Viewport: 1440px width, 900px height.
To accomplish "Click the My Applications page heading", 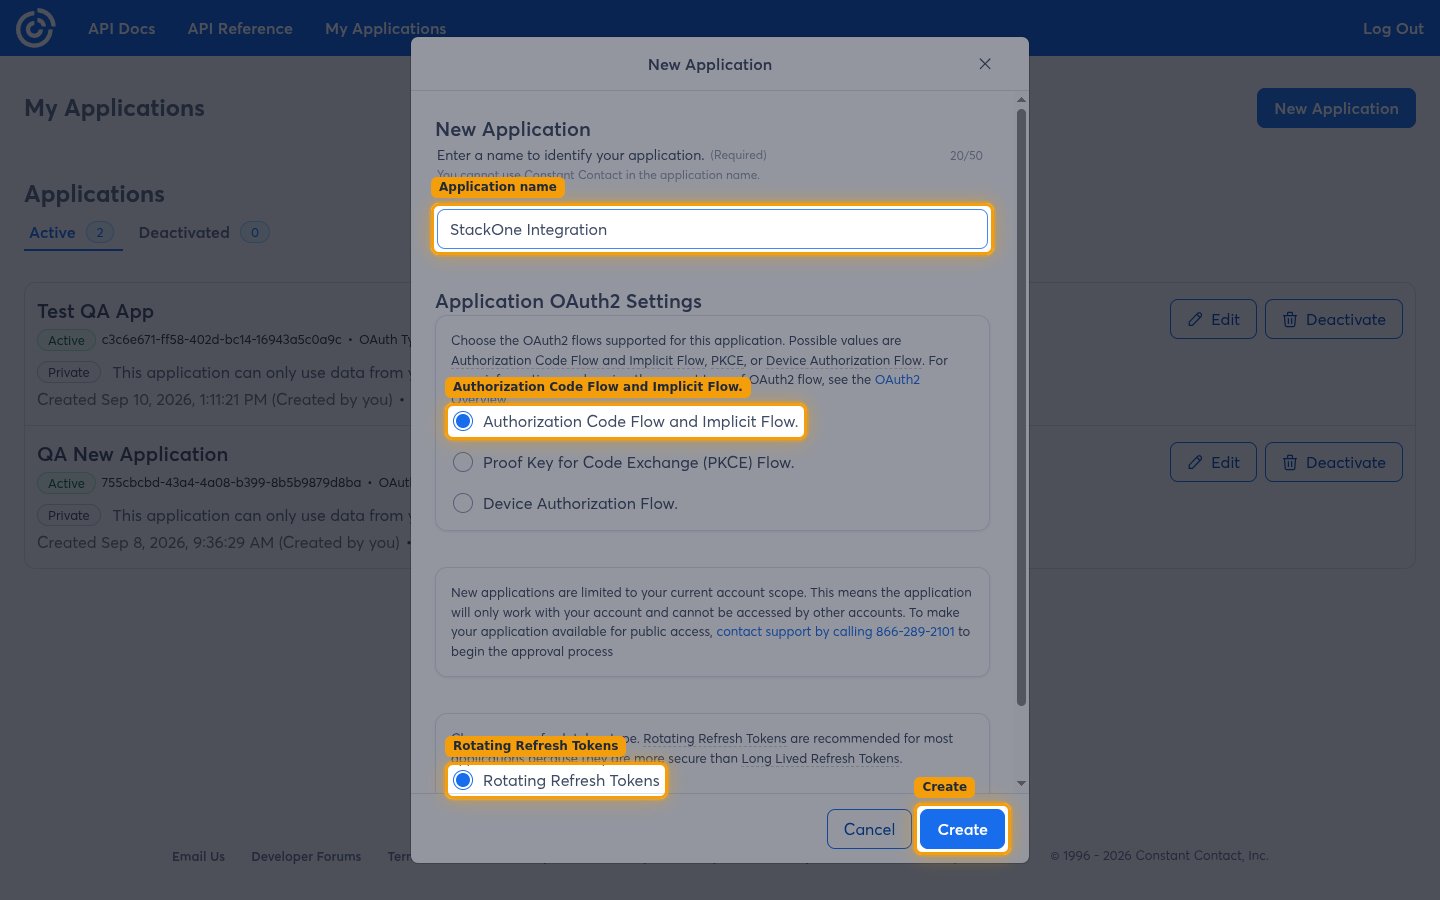I will (114, 108).
